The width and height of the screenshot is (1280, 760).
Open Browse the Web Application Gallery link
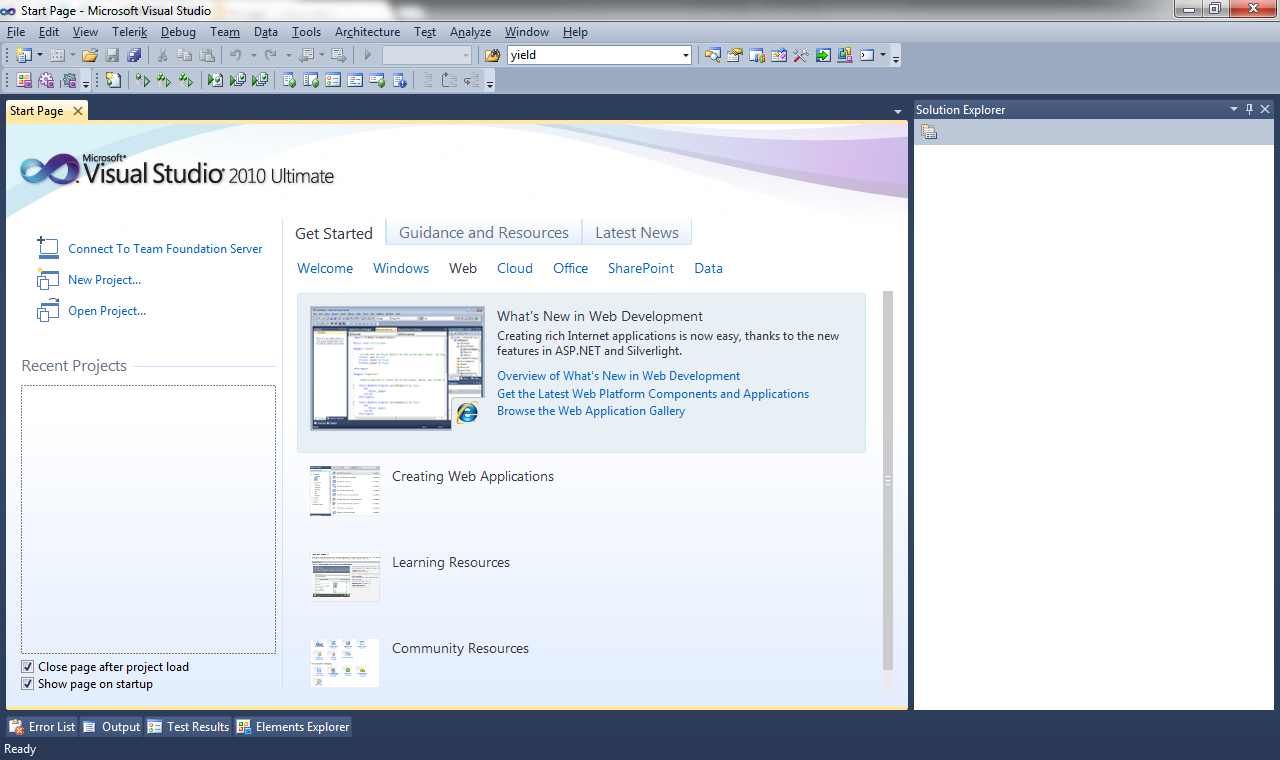pos(591,410)
